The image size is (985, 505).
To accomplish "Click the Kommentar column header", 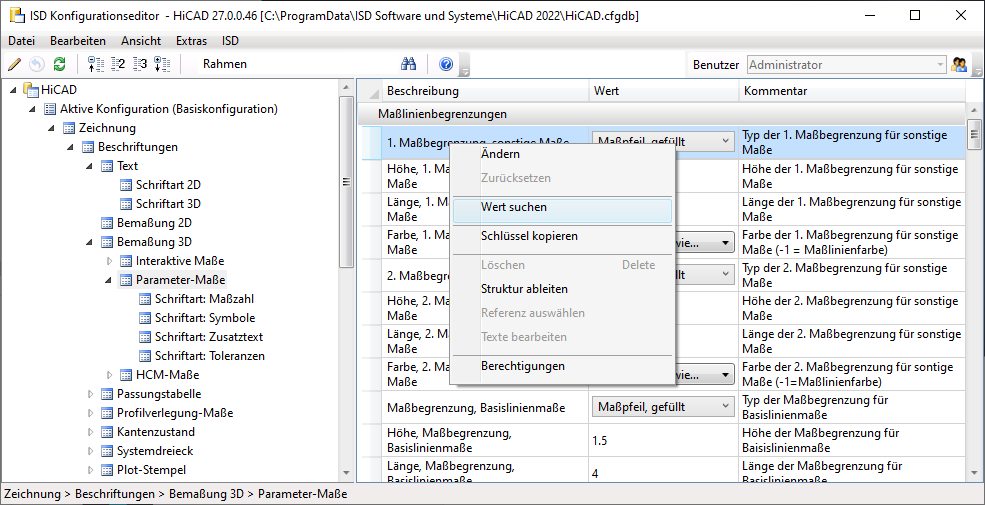I will [x=774, y=91].
